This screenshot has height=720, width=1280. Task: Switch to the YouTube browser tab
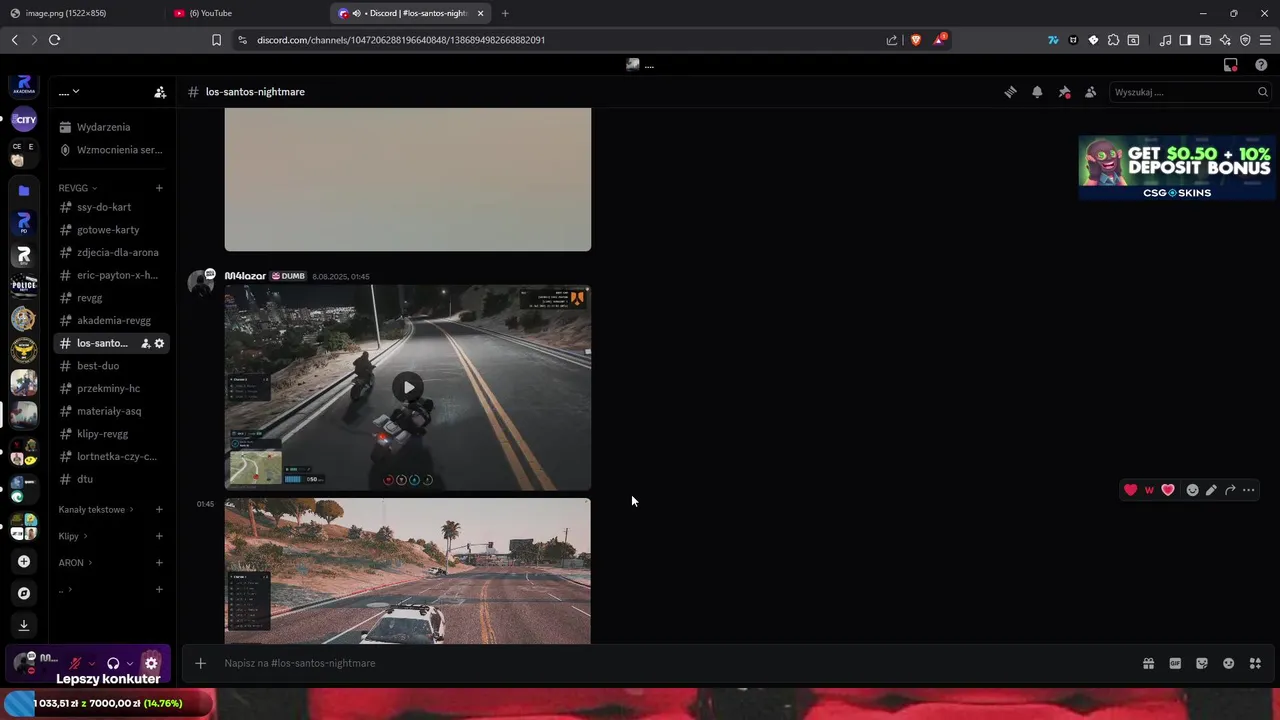(x=245, y=13)
